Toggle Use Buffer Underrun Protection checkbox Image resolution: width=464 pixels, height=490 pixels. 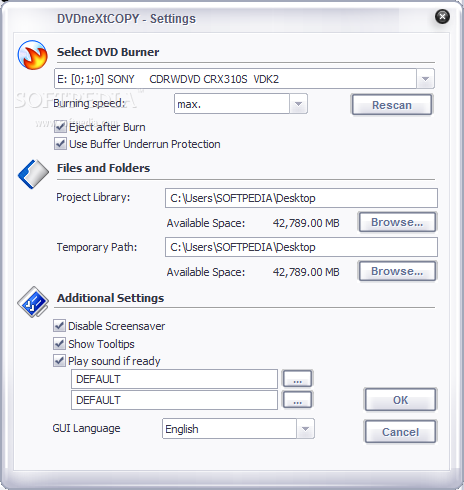click(x=60, y=144)
